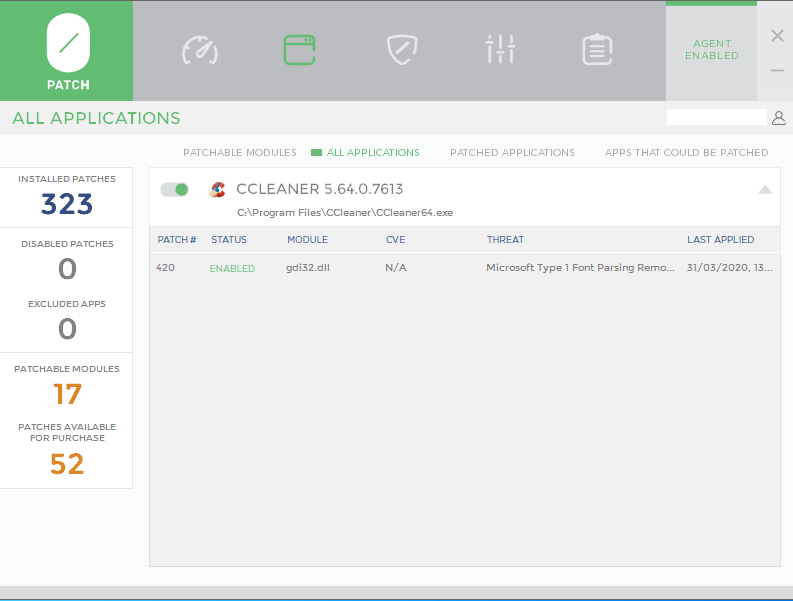Switch to the Patched Applications tab
Screen dimensions: 793x601
click(512, 153)
